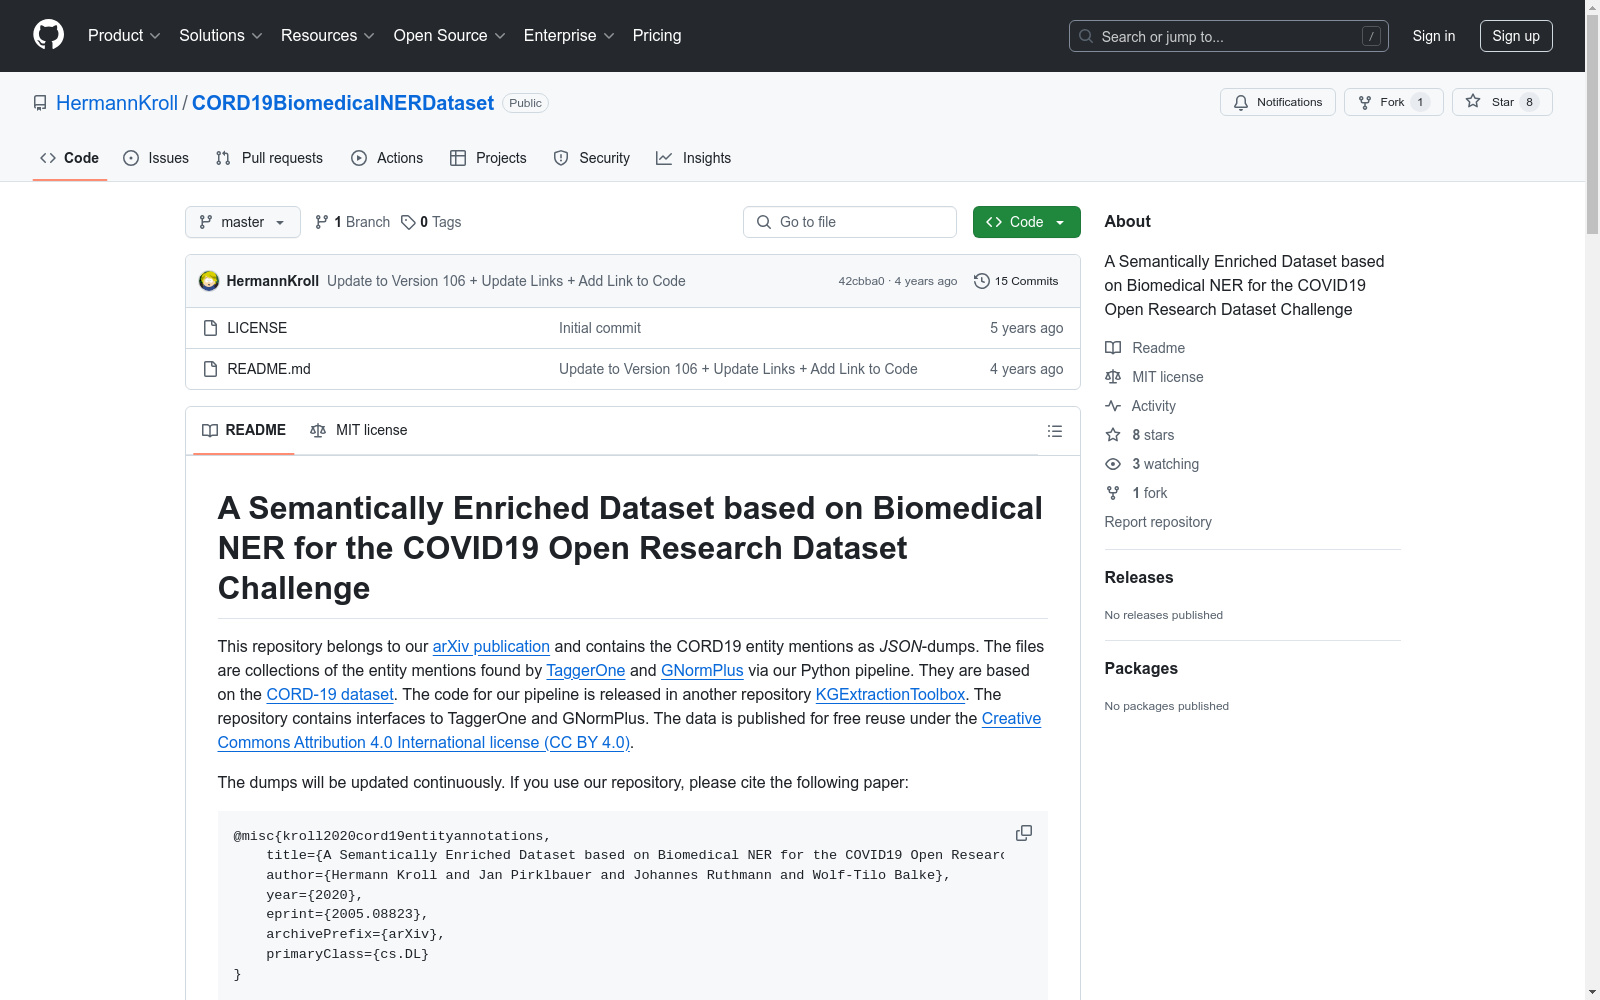Click the star count badge
This screenshot has height=1000, width=1600.
(x=1529, y=102)
